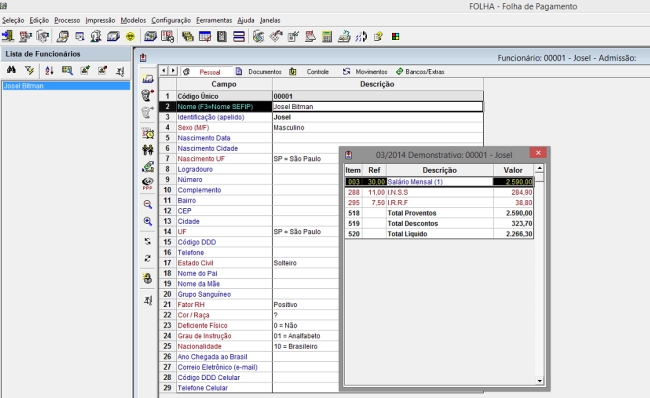
Task: Sort the employee list with A-Z icon
Action: [49, 70]
